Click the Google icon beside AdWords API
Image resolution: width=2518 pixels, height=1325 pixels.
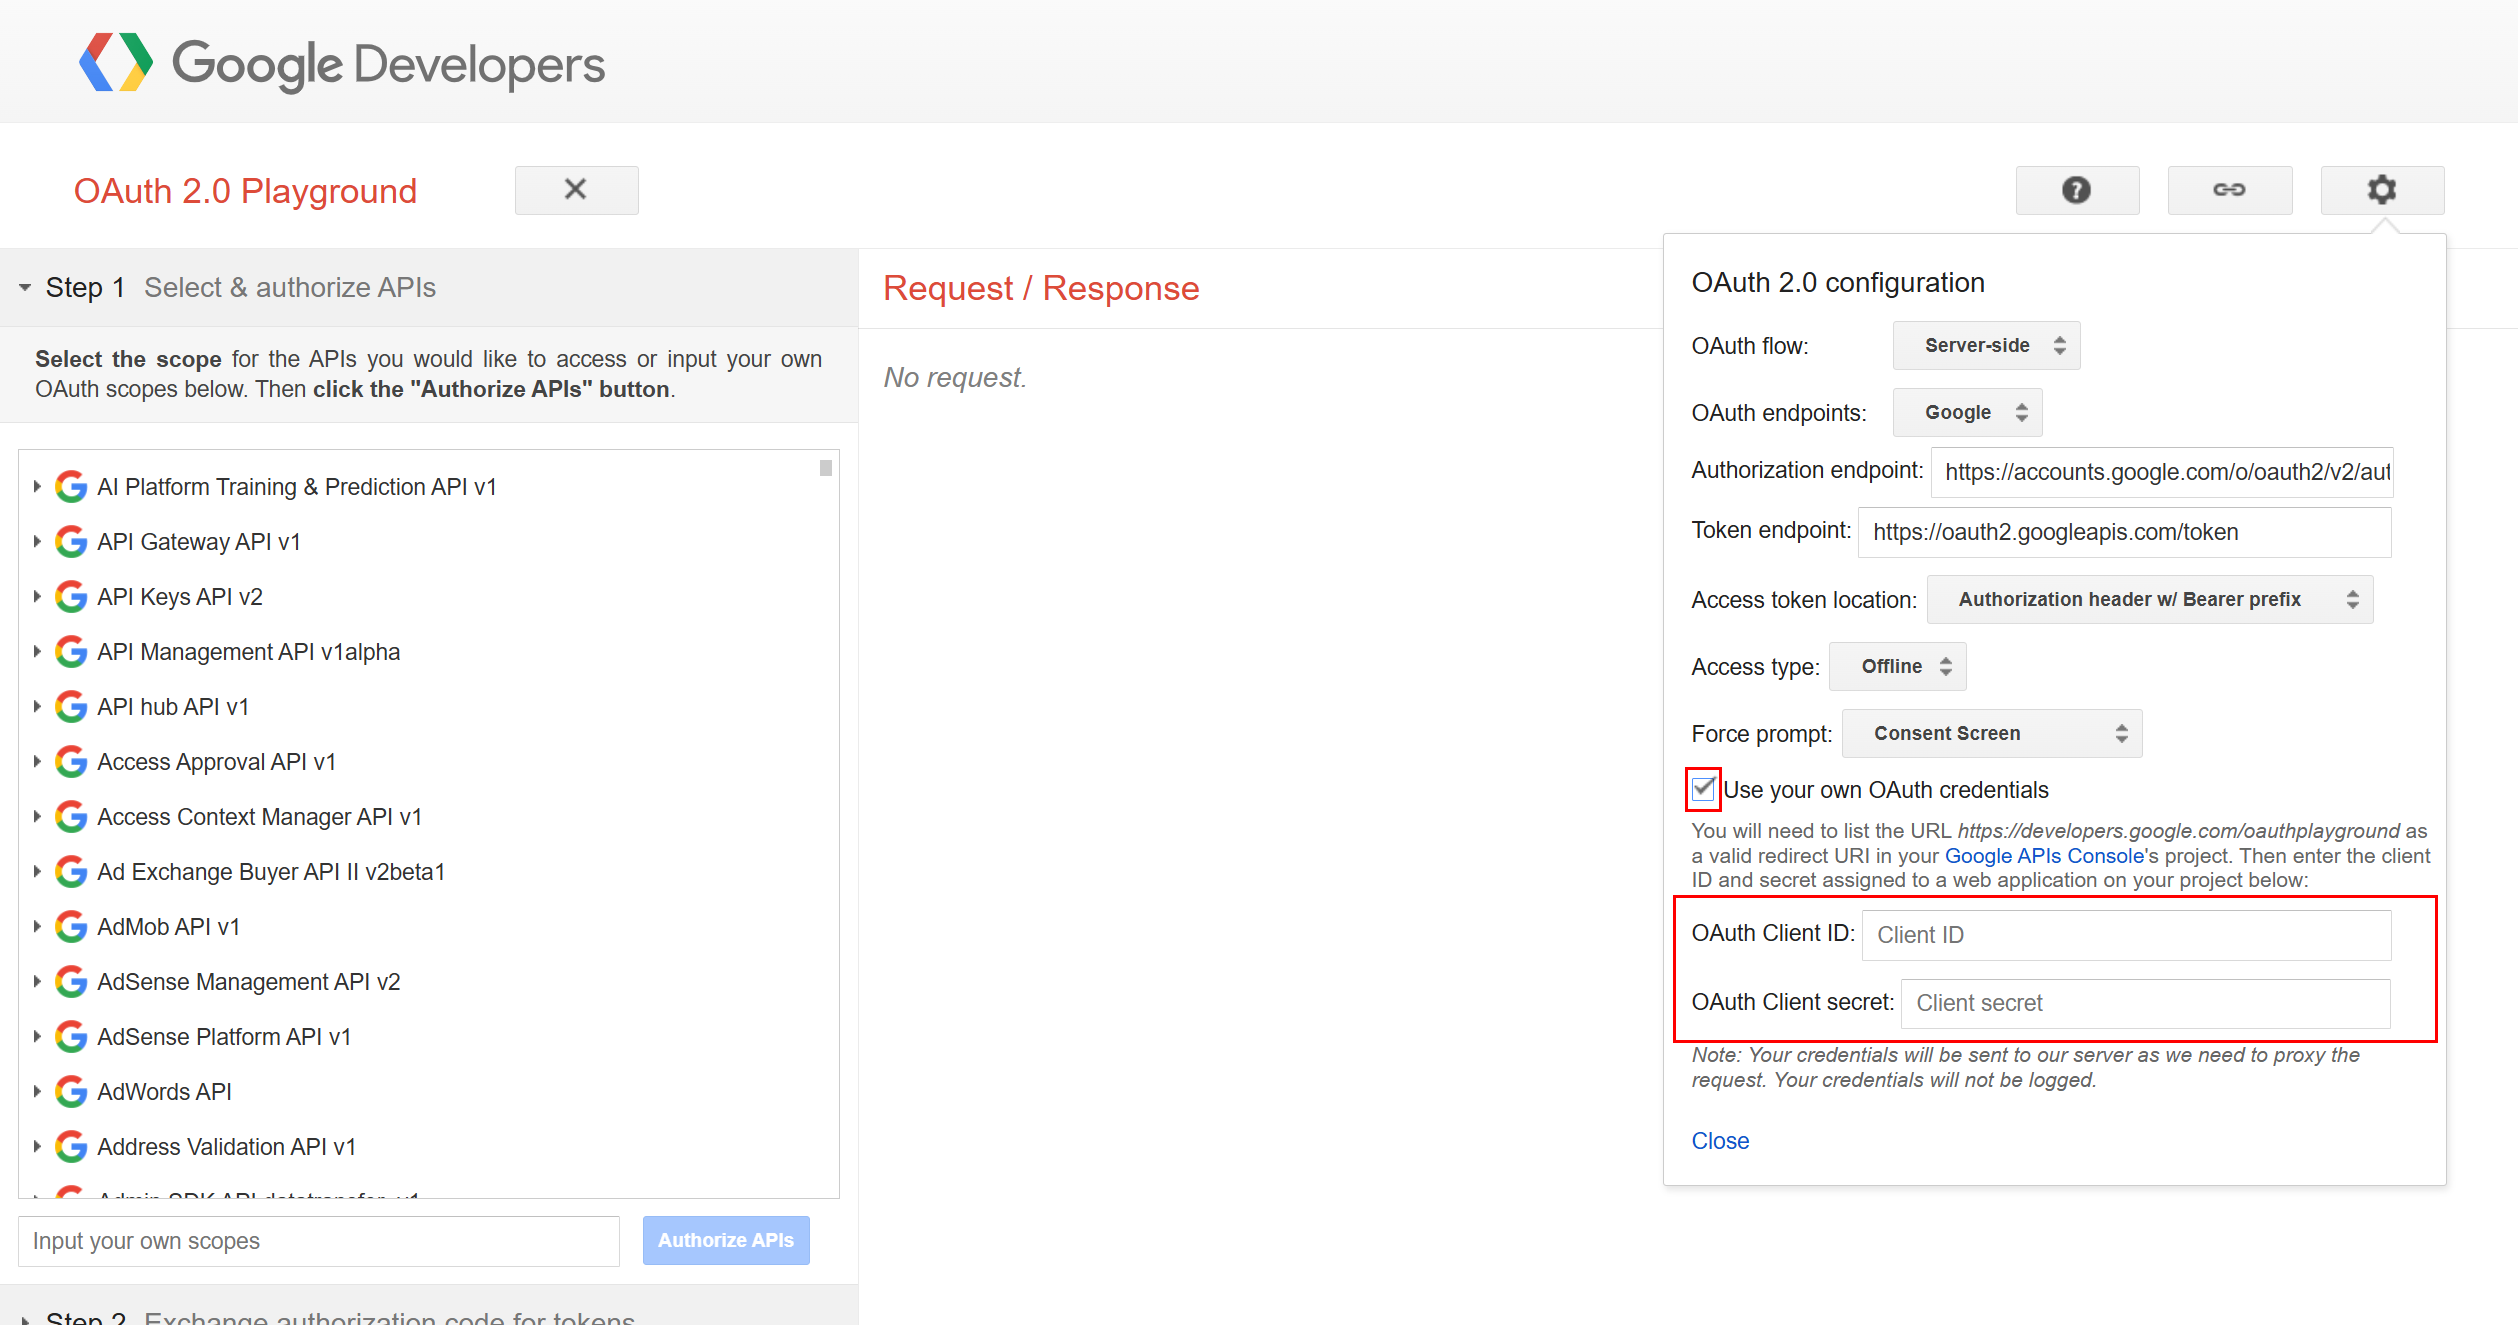tap(70, 1091)
